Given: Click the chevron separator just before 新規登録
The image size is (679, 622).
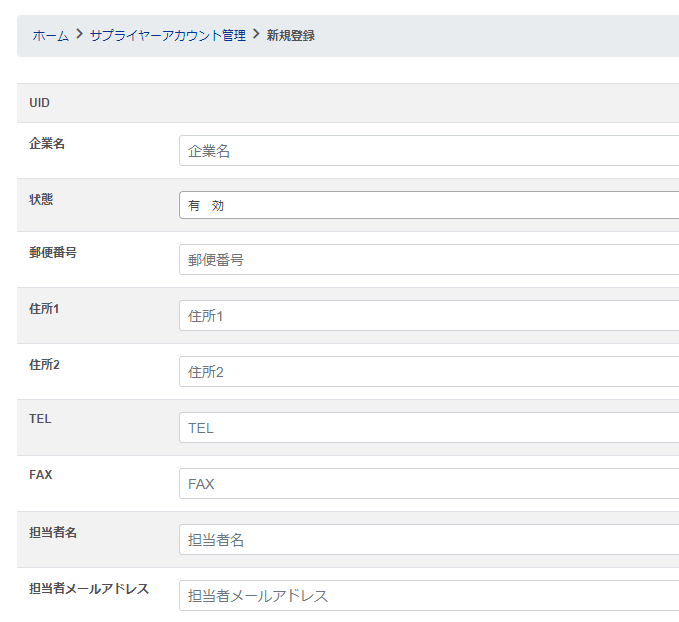Looking at the screenshot, I should click(x=256, y=36).
